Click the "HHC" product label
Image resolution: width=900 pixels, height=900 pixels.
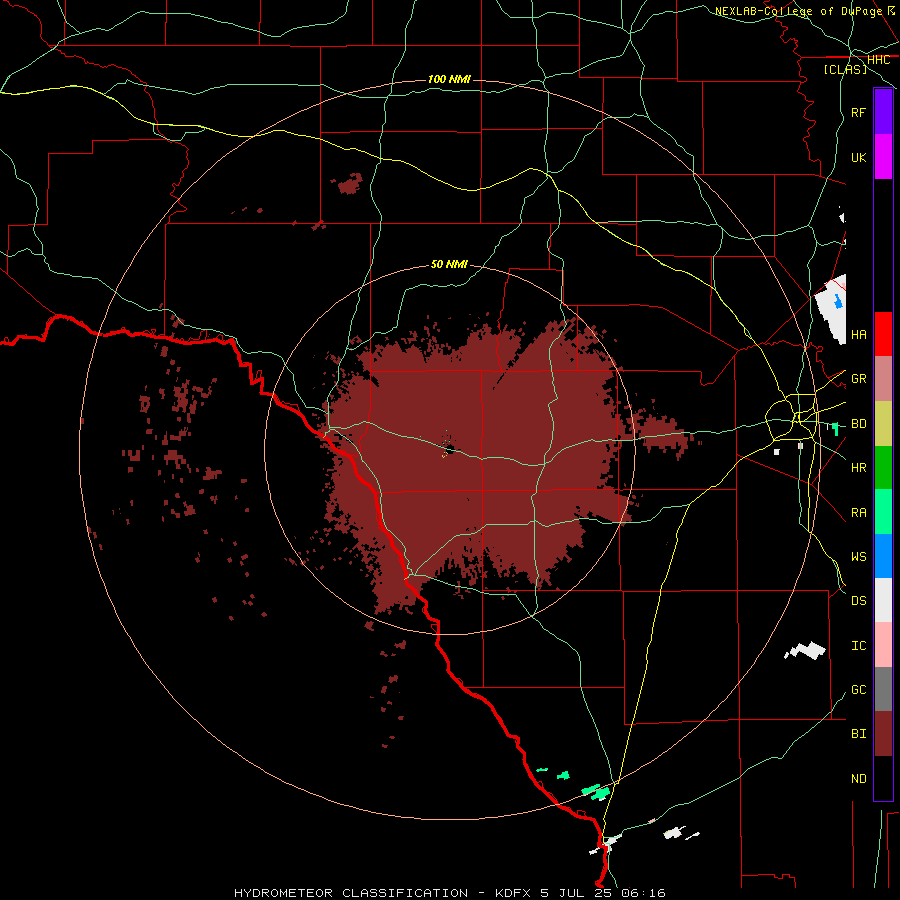point(878,60)
